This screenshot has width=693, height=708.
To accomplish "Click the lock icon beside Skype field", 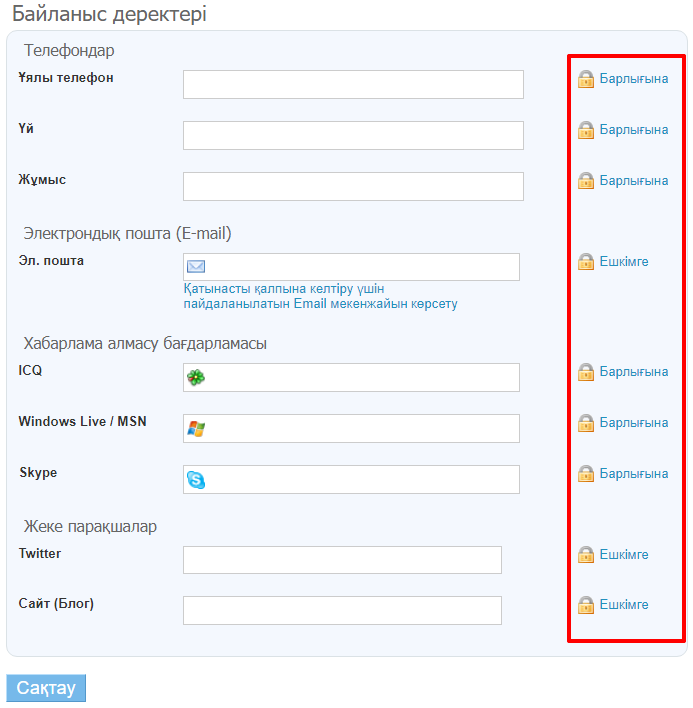I will 586,474.
